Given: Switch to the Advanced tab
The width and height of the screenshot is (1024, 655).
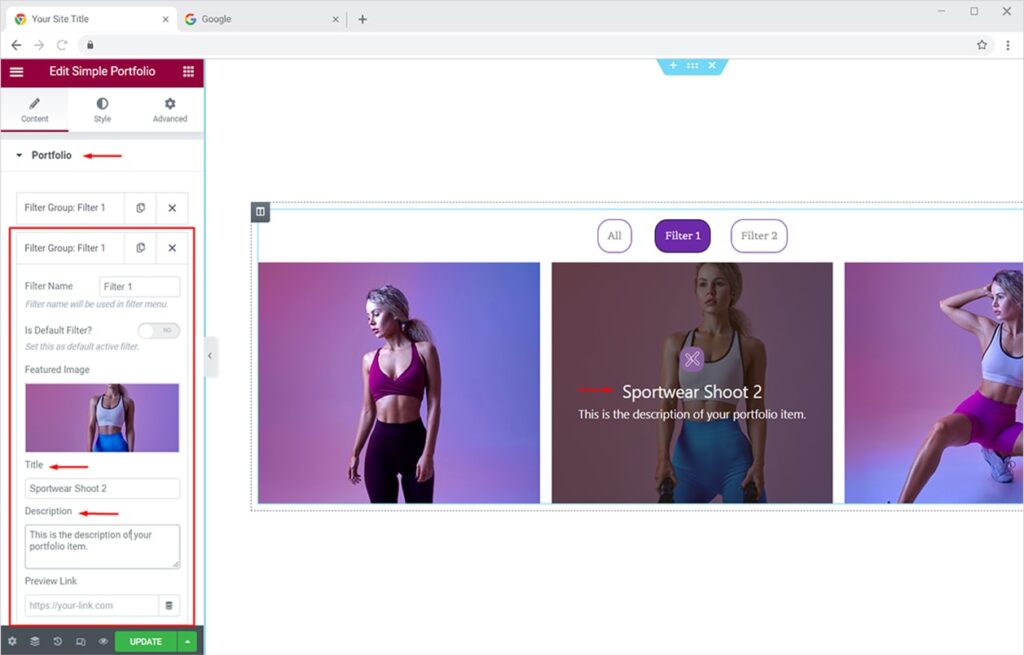Looking at the screenshot, I should [x=170, y=109].
